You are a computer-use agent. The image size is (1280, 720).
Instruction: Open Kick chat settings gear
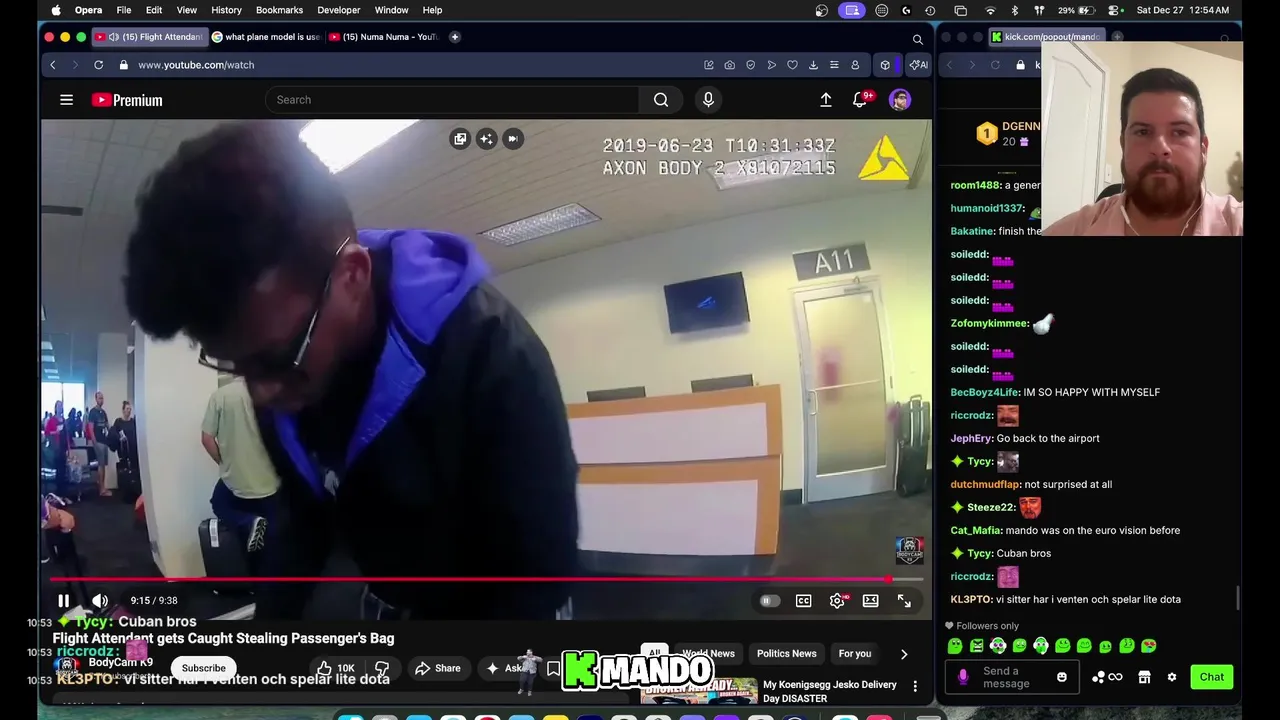1172,677
